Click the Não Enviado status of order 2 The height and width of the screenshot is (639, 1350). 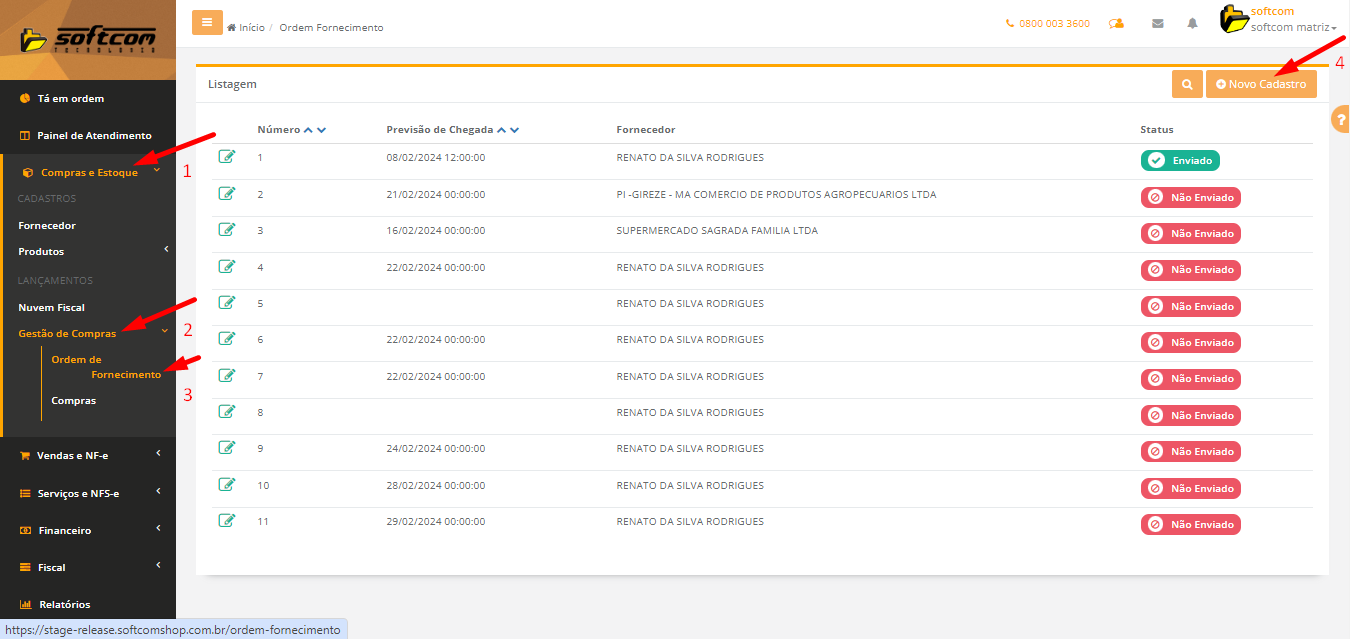[x=1191, y=197]
